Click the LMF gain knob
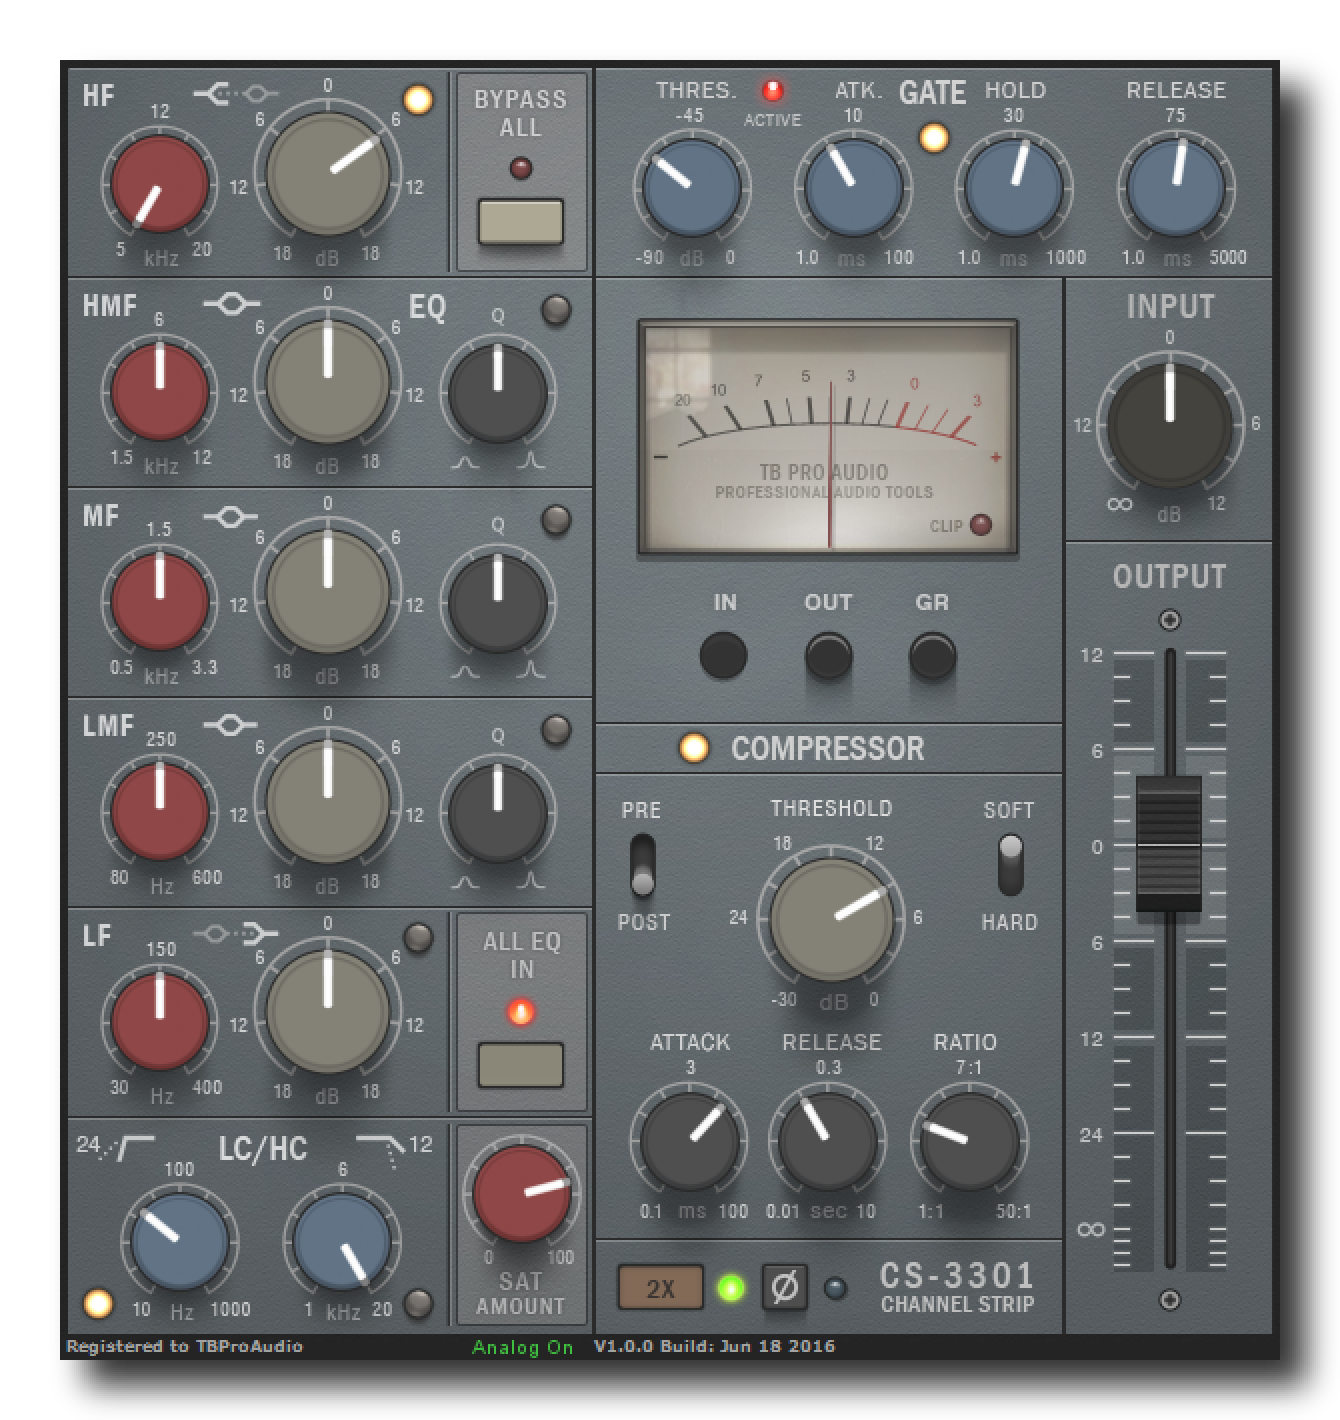 coord(327,802)
